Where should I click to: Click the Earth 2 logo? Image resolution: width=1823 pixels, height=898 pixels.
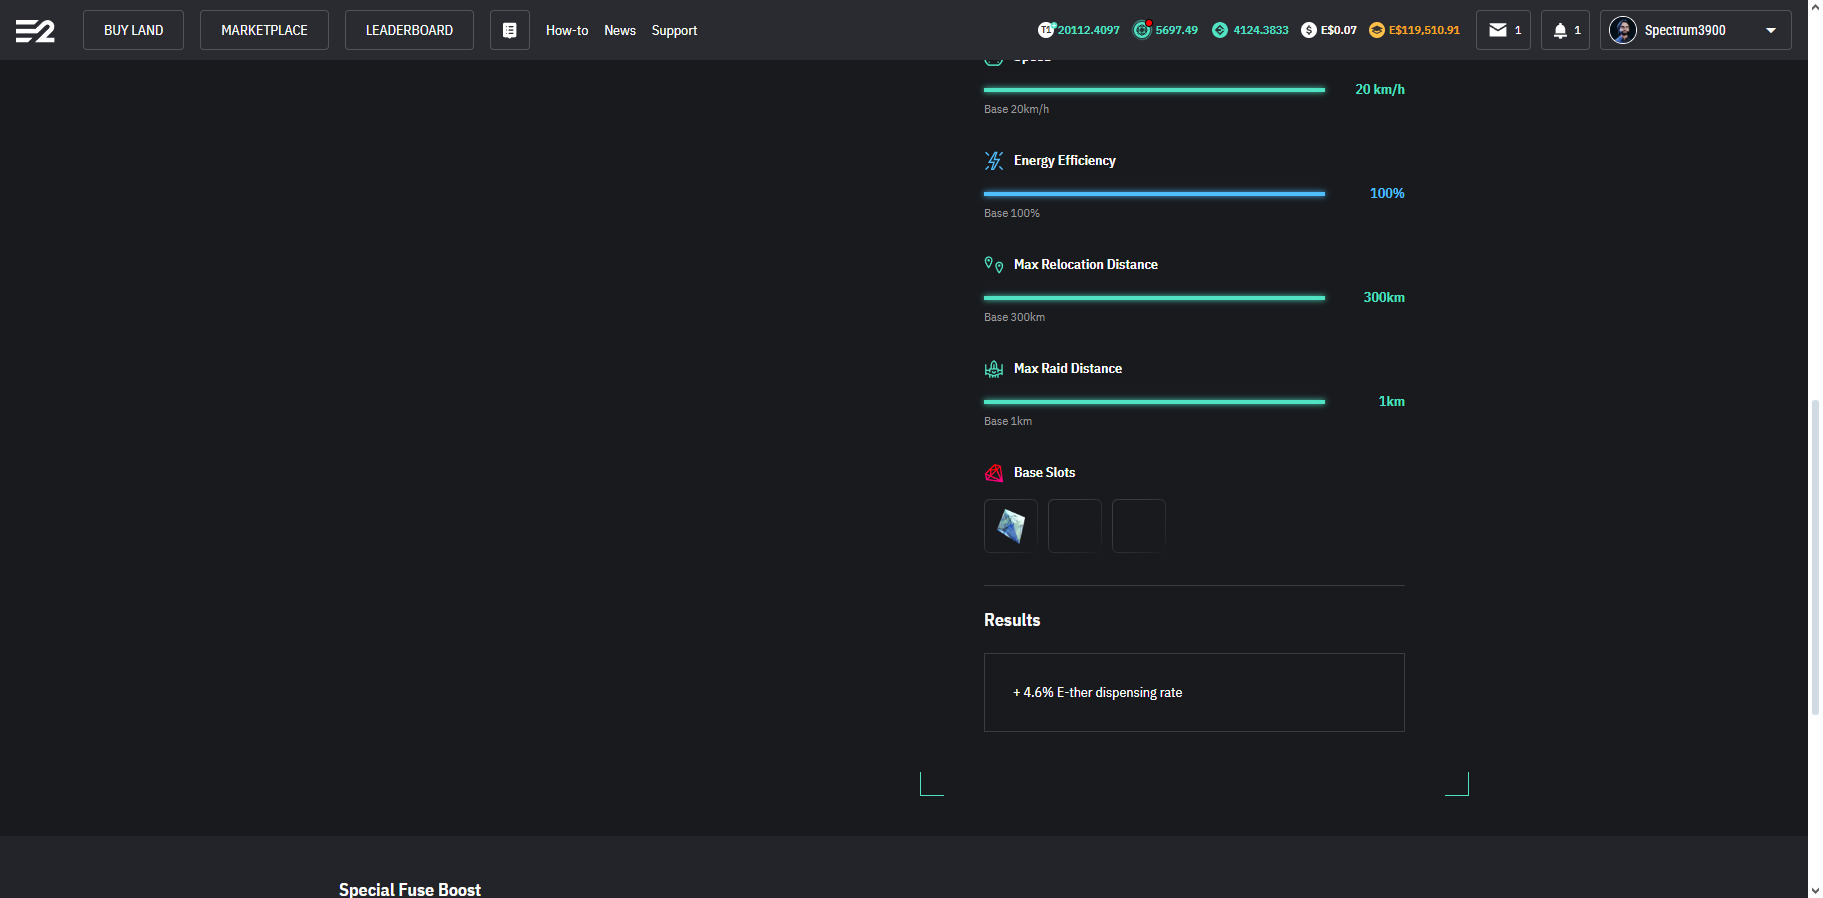[x=35, y=31]
